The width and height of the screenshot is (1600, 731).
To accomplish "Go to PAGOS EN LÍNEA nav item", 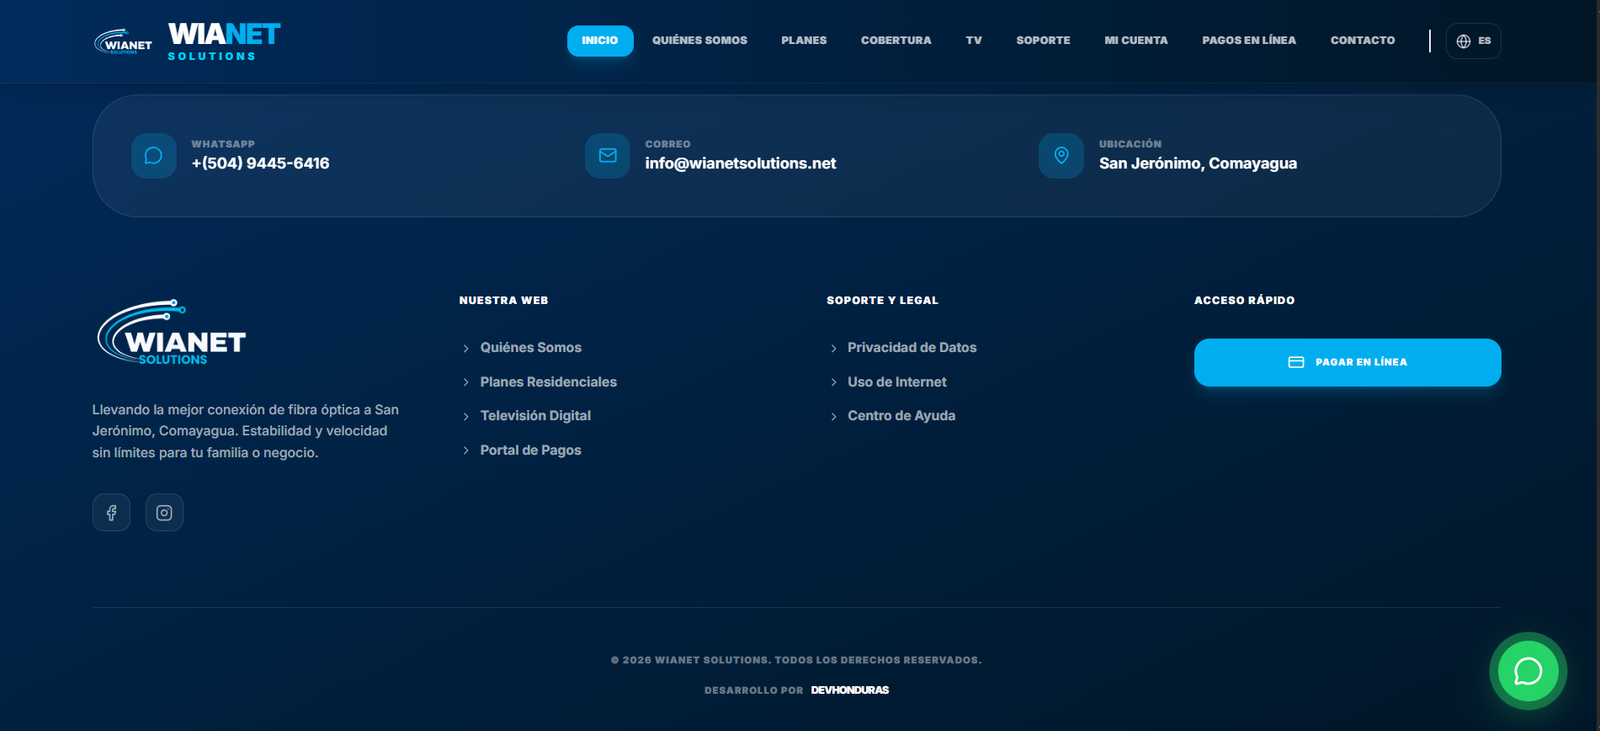I will [1249, 41].
